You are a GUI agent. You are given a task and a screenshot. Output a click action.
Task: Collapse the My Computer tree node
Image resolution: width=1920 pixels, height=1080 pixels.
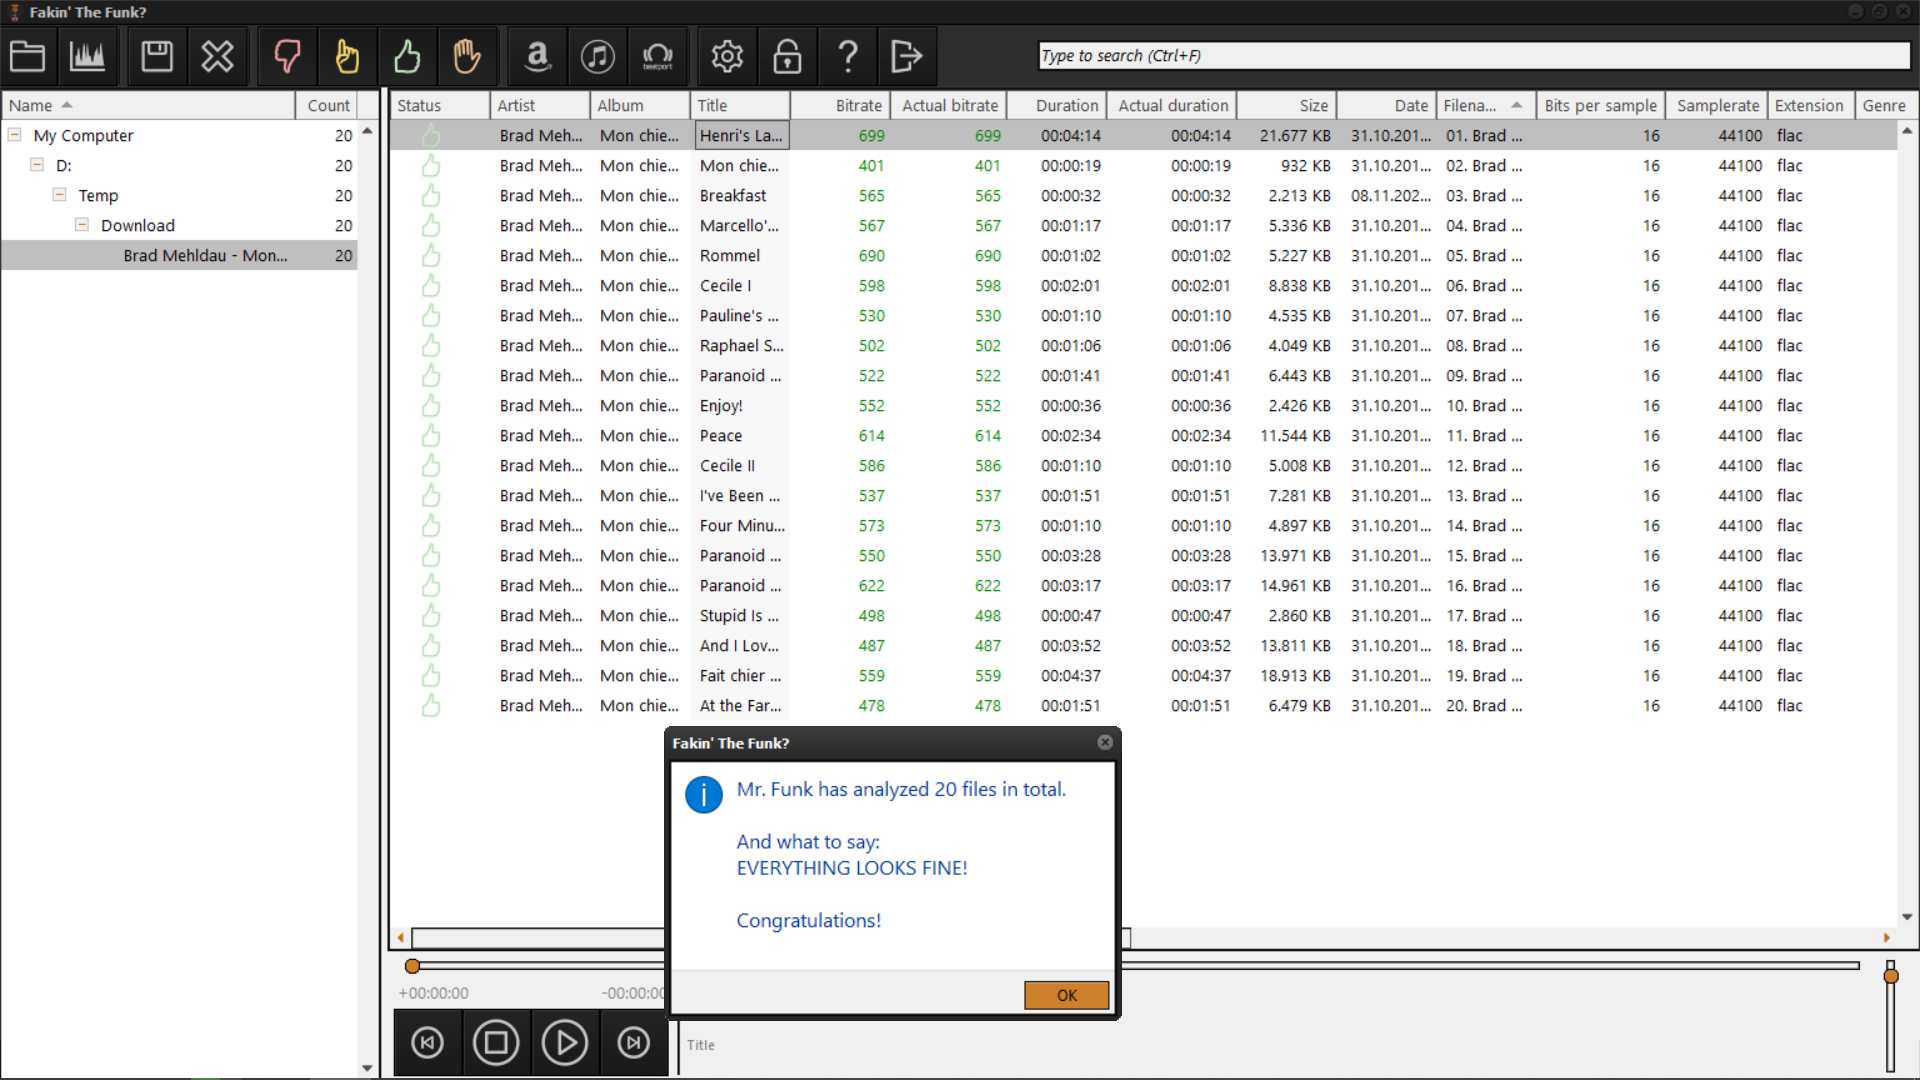pyautogui.click(x=15, y=135)
